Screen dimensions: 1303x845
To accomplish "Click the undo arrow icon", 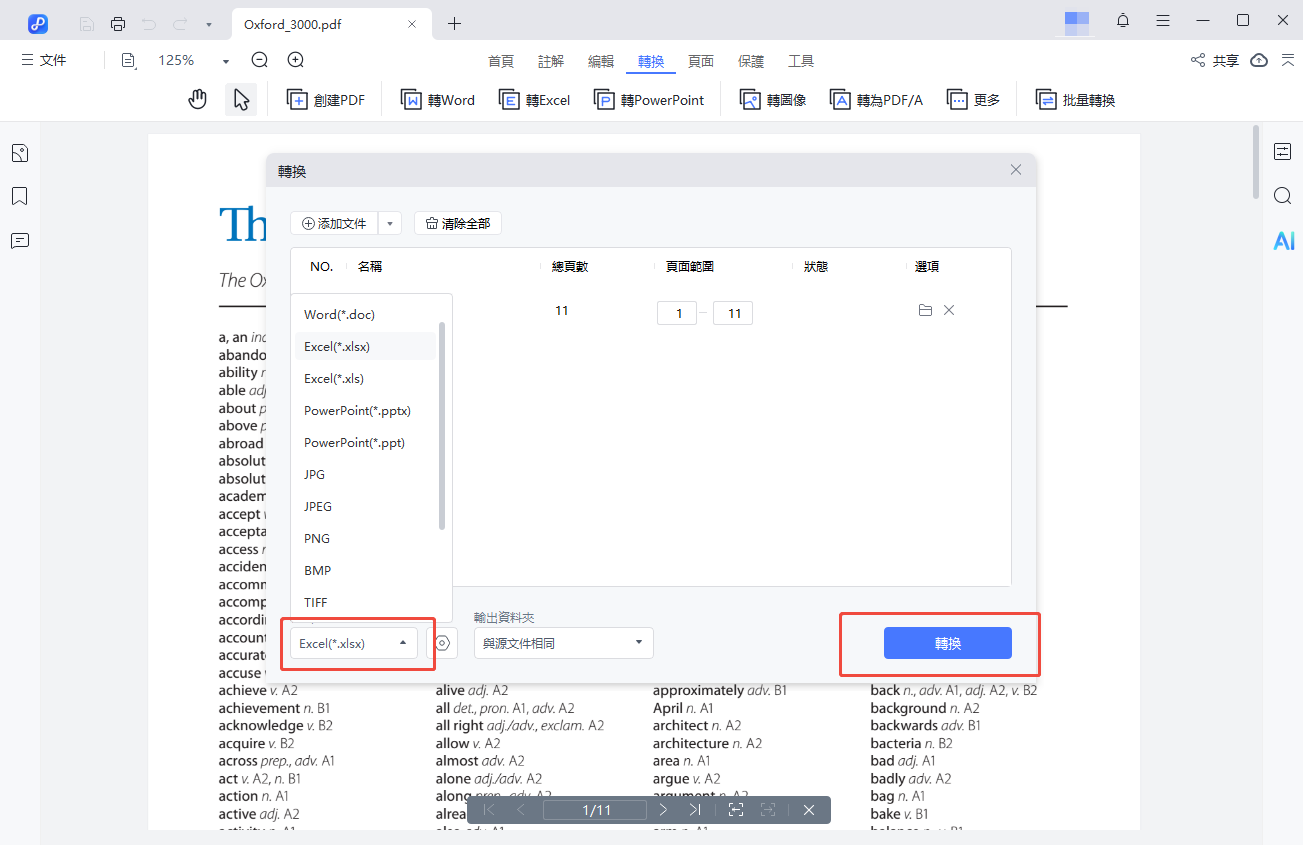I will point(149,23).
